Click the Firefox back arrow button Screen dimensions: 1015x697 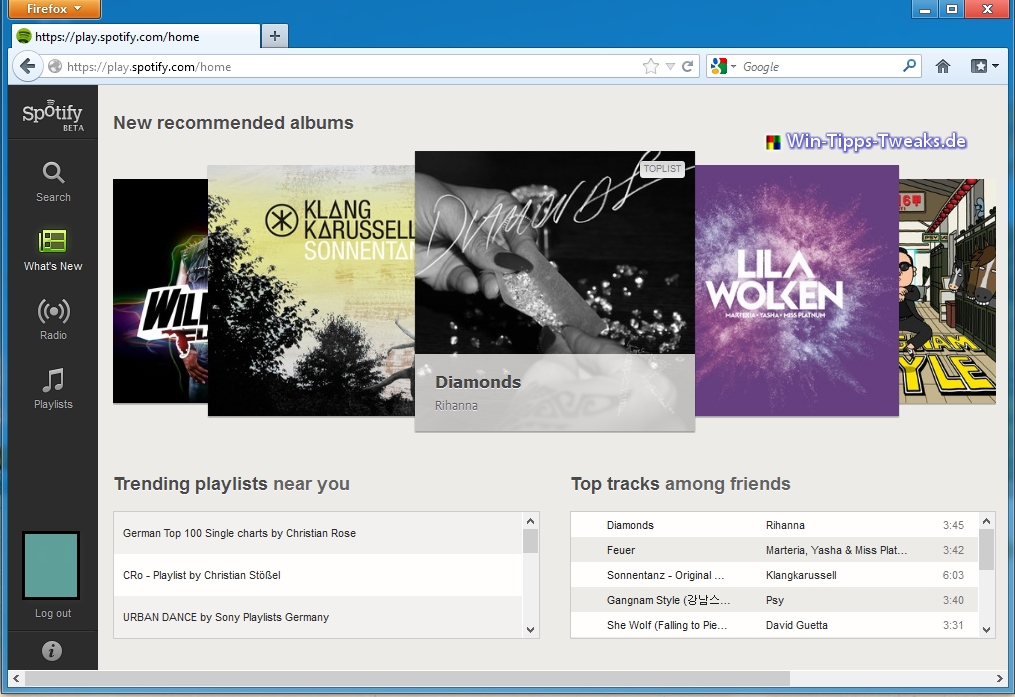[x=27, y=66]
